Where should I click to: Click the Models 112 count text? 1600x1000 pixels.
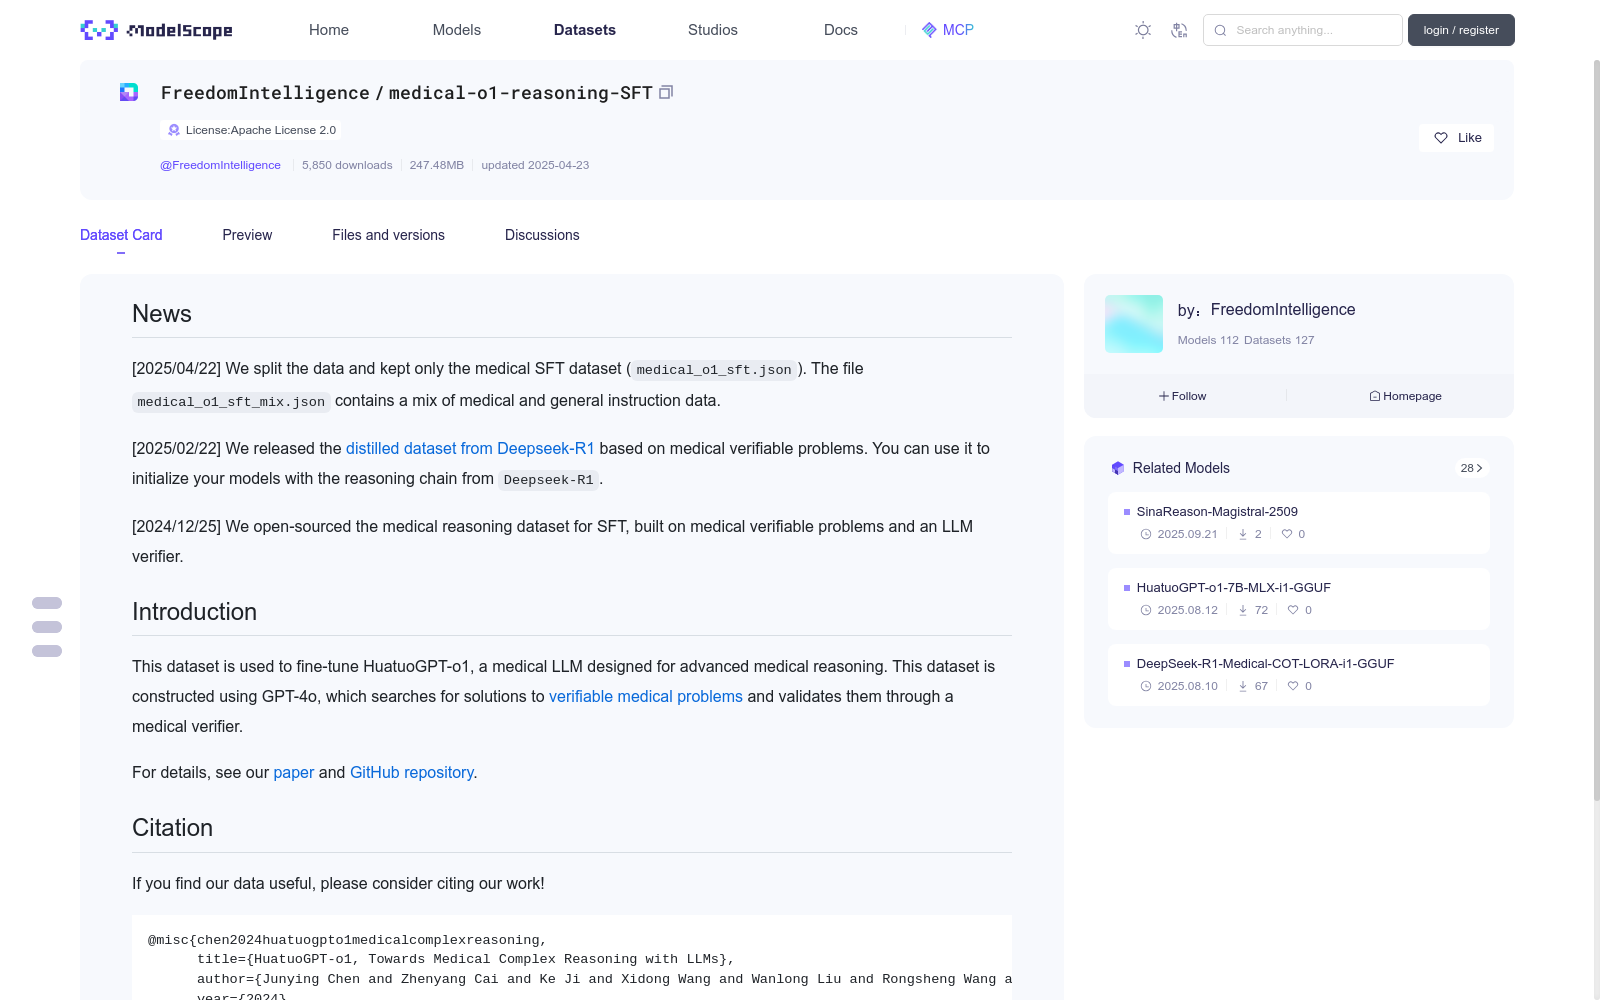click(1208, 340)
